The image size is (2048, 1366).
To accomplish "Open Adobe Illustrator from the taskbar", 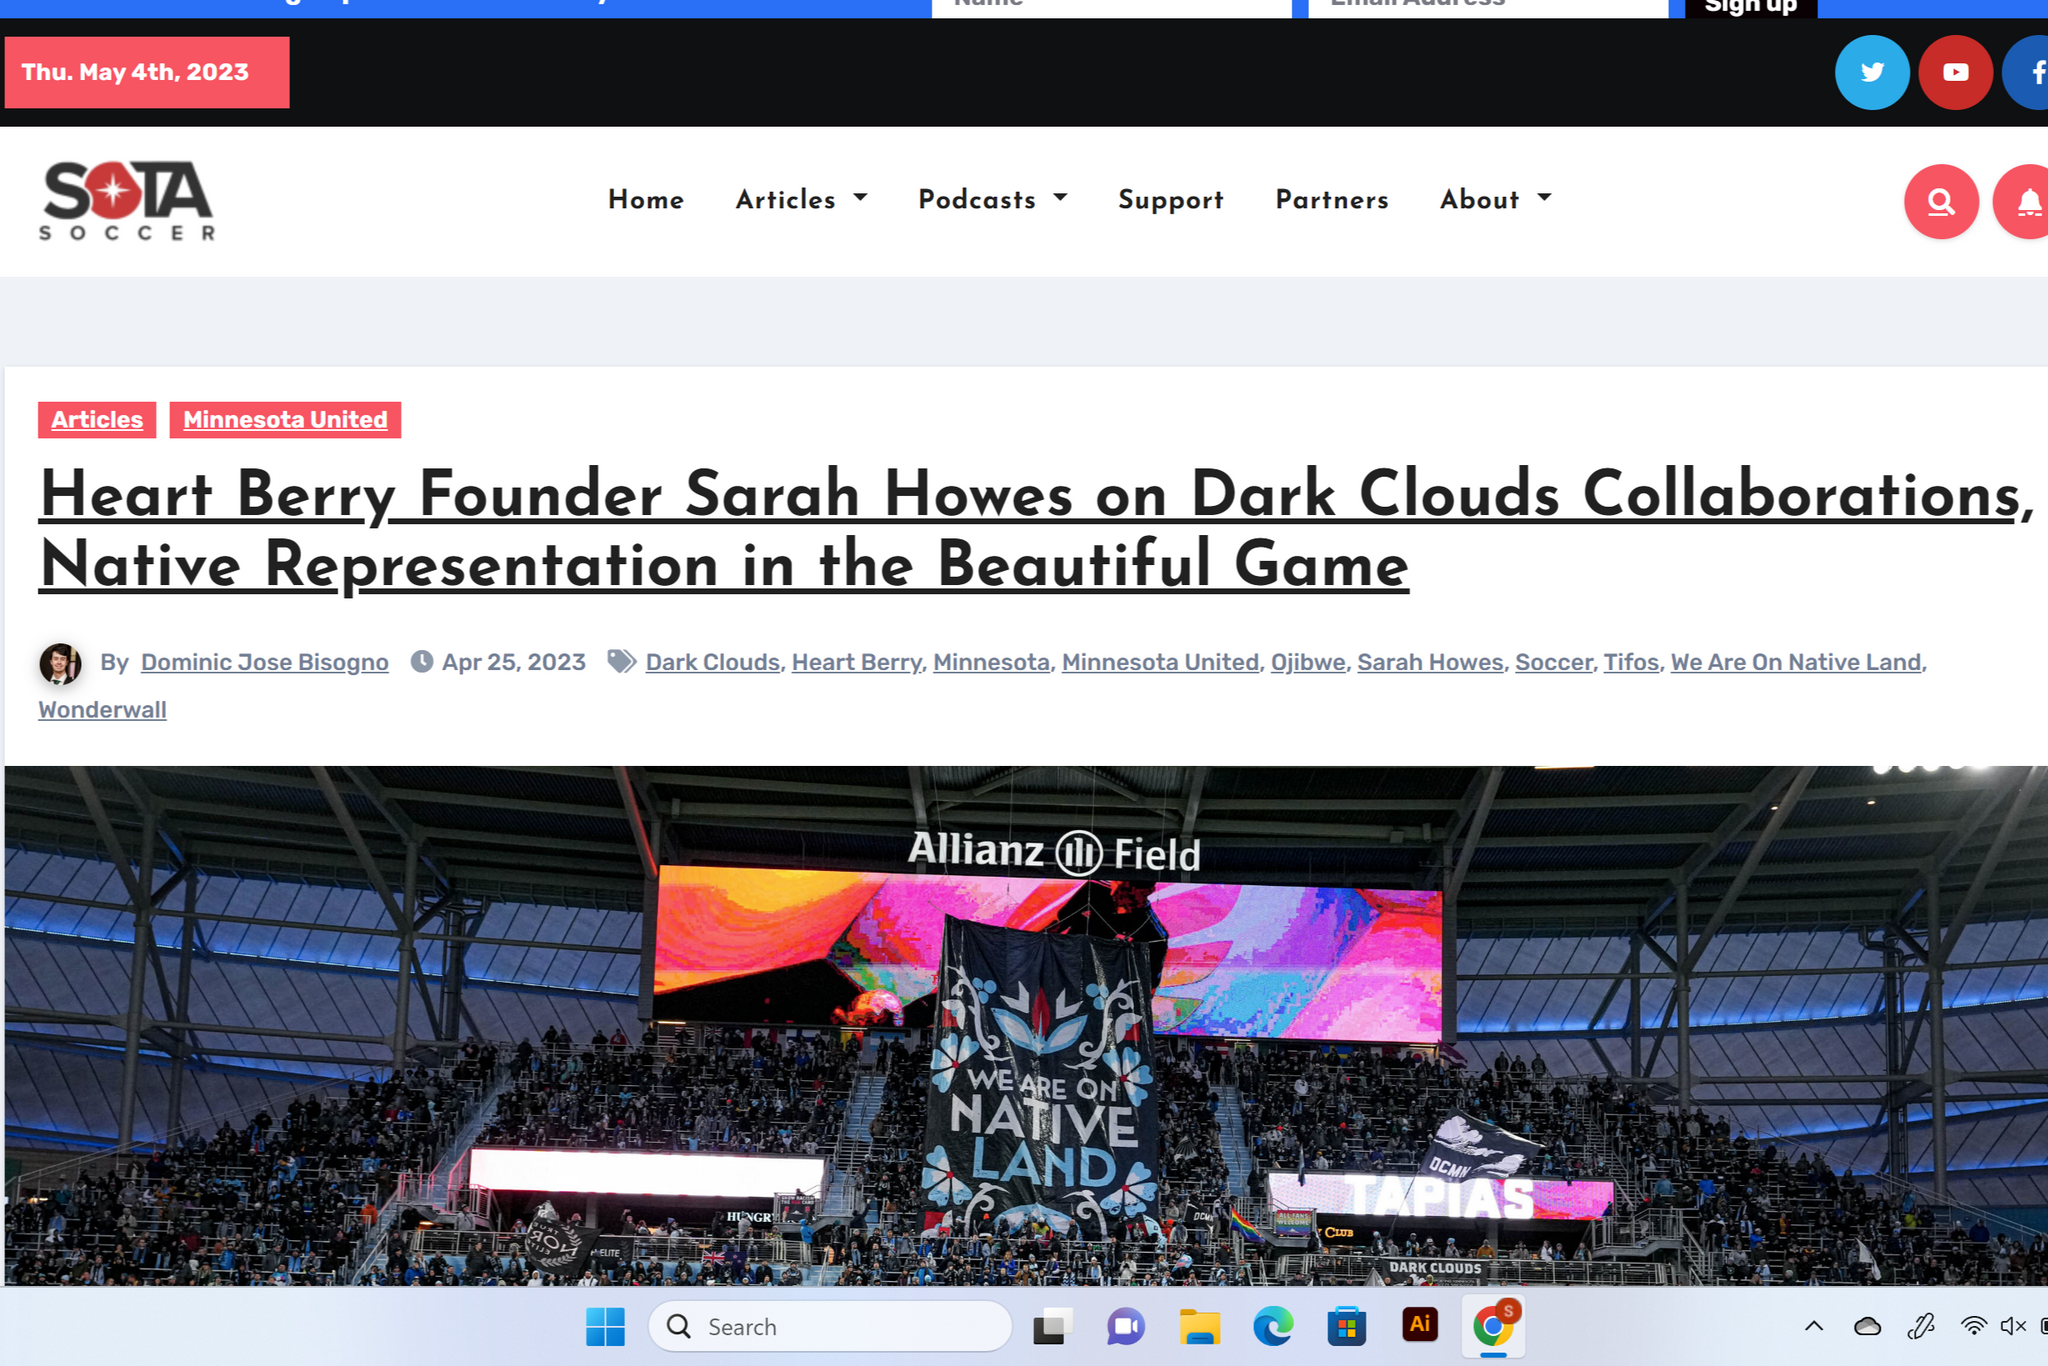I will coord(1420,1325).
